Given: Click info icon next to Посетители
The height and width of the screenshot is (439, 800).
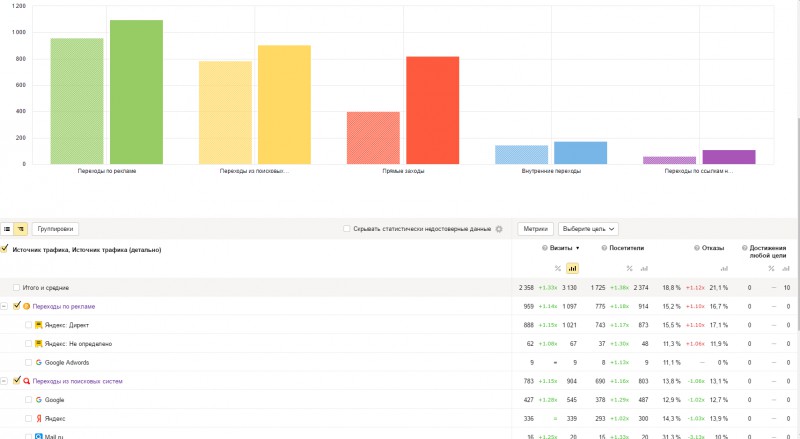Looking at the screenshot, I should point(604,248).
